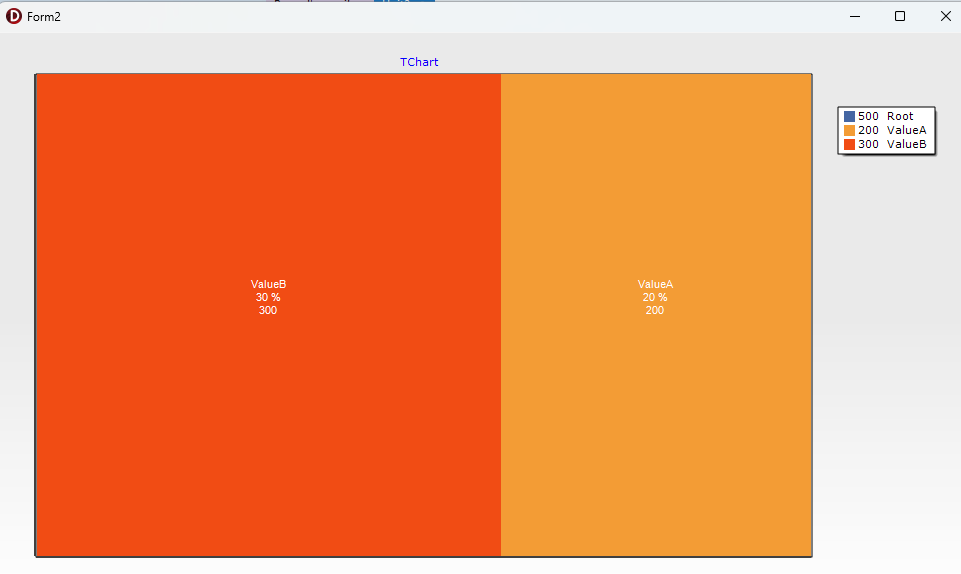Minimize the Form2 window

point(855,17)
